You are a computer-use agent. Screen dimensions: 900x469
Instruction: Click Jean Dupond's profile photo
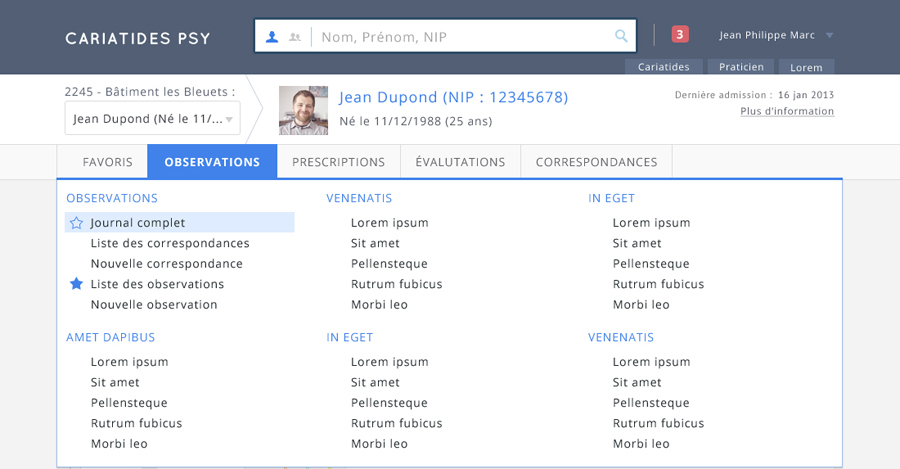tap(304, 111)
